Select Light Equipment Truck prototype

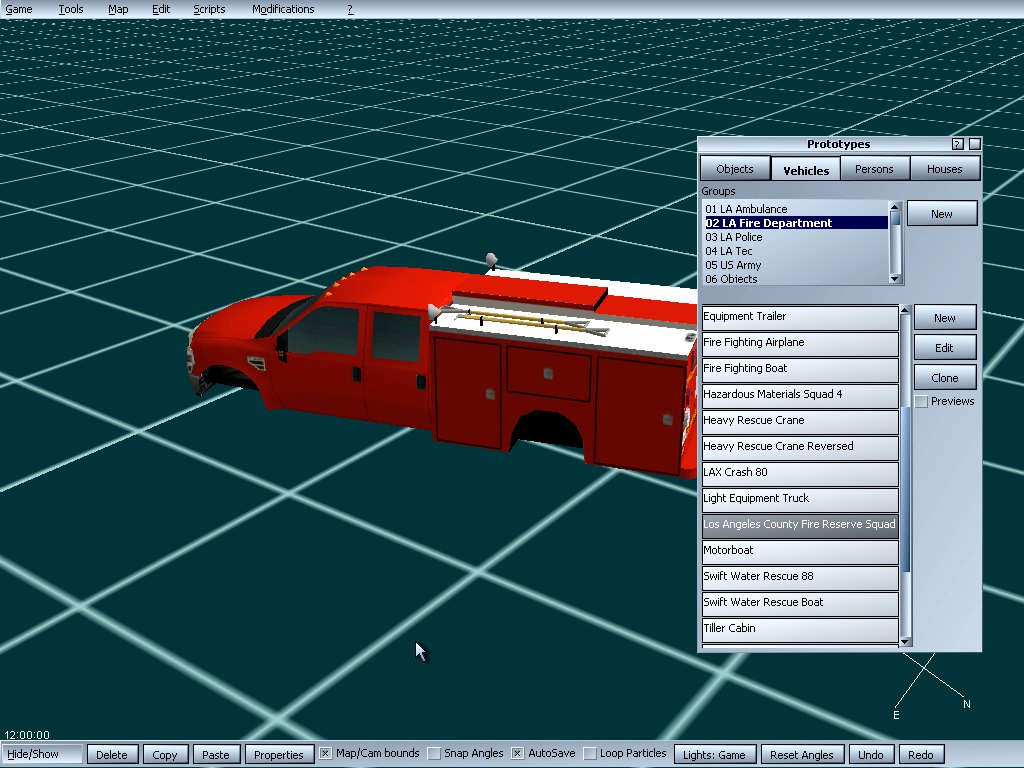(800, 500)
